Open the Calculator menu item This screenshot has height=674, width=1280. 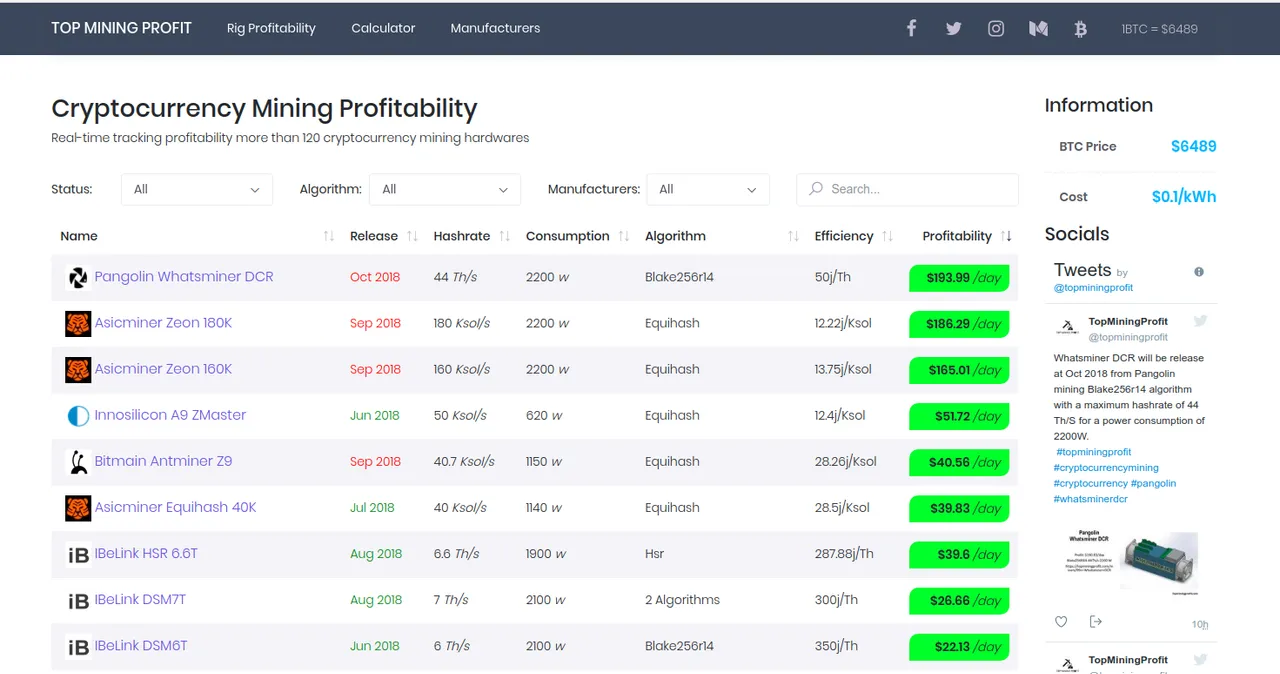[x=383, y=28]
